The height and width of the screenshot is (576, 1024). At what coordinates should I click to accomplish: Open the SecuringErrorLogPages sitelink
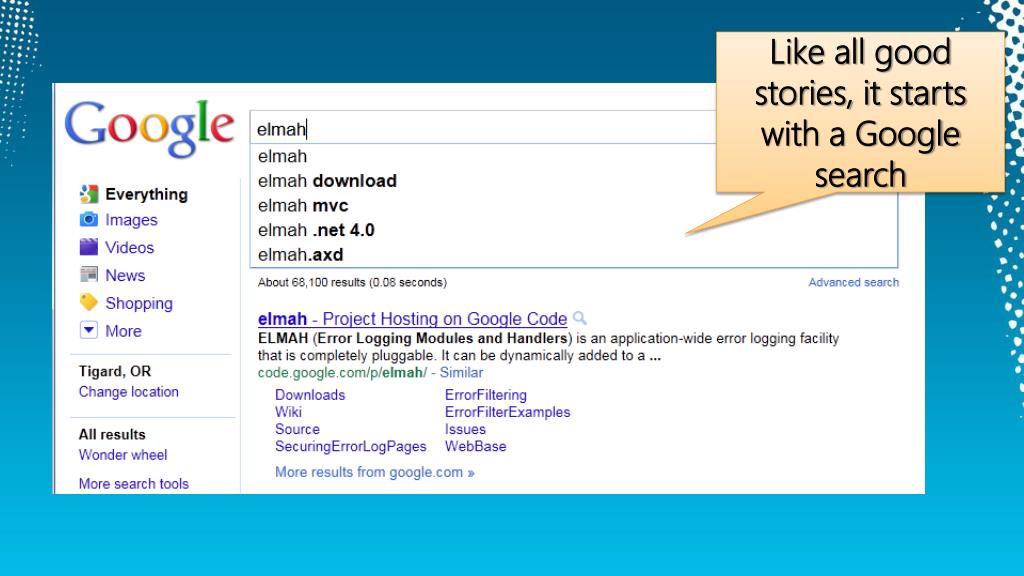point(351,446)
